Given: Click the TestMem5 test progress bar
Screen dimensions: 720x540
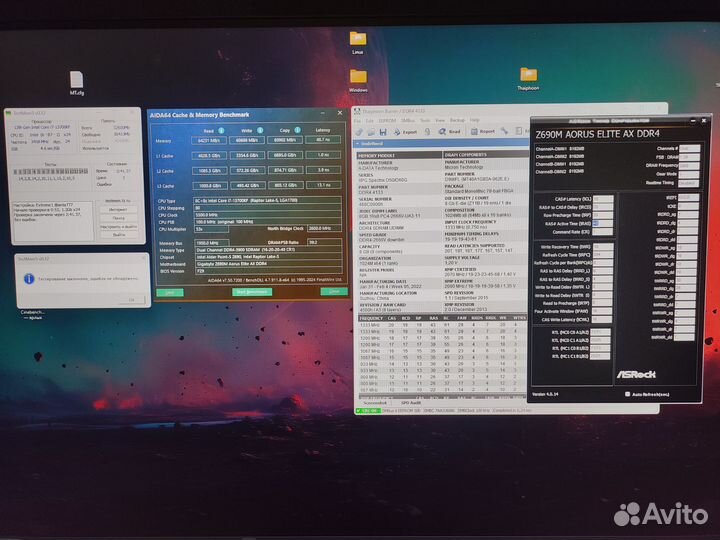Looking at the screenshot, I should click(51, 171).
